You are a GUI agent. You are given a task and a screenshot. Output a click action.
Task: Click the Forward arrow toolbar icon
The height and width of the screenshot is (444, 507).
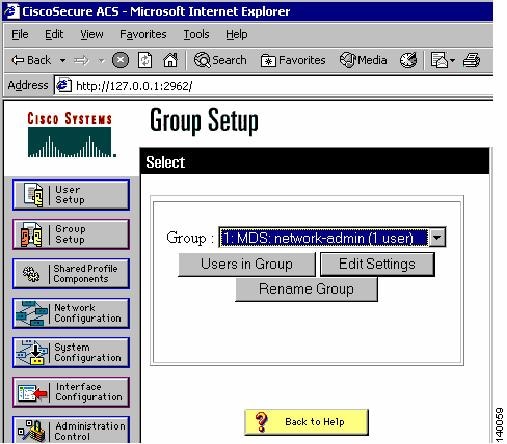tap(82, 61)
